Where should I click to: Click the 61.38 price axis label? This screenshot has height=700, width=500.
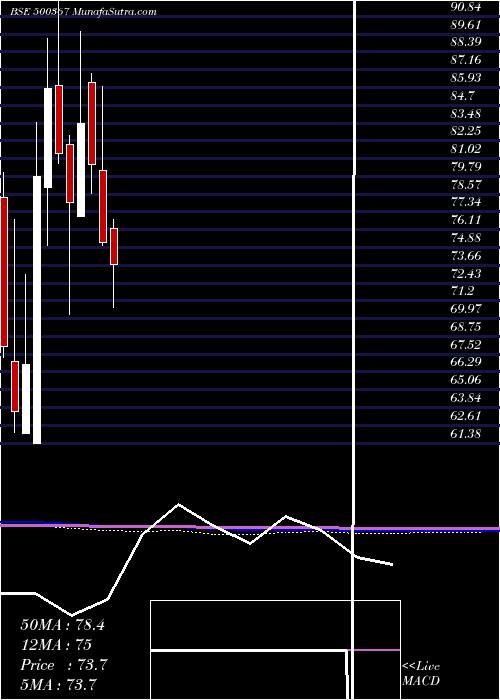[x=466, y=434]
